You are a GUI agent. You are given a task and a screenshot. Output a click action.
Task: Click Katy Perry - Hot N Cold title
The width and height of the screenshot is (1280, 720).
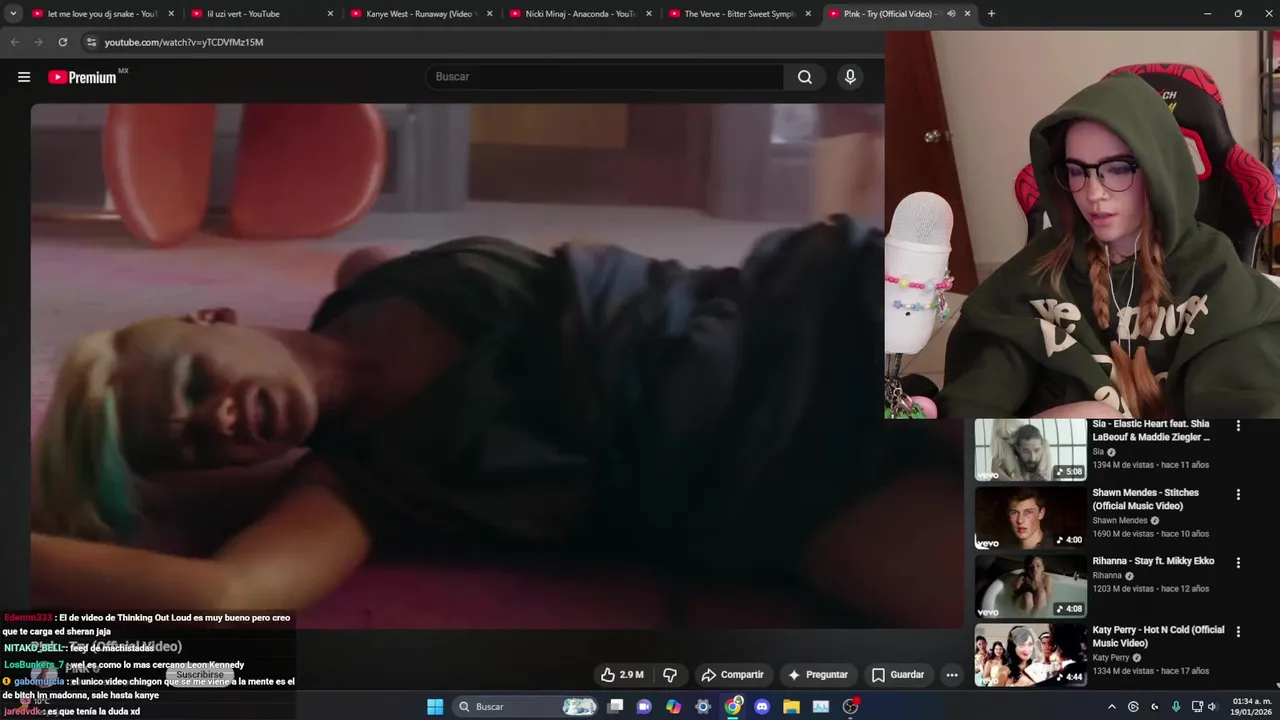pyautogui.click(x=1158, y=636)
